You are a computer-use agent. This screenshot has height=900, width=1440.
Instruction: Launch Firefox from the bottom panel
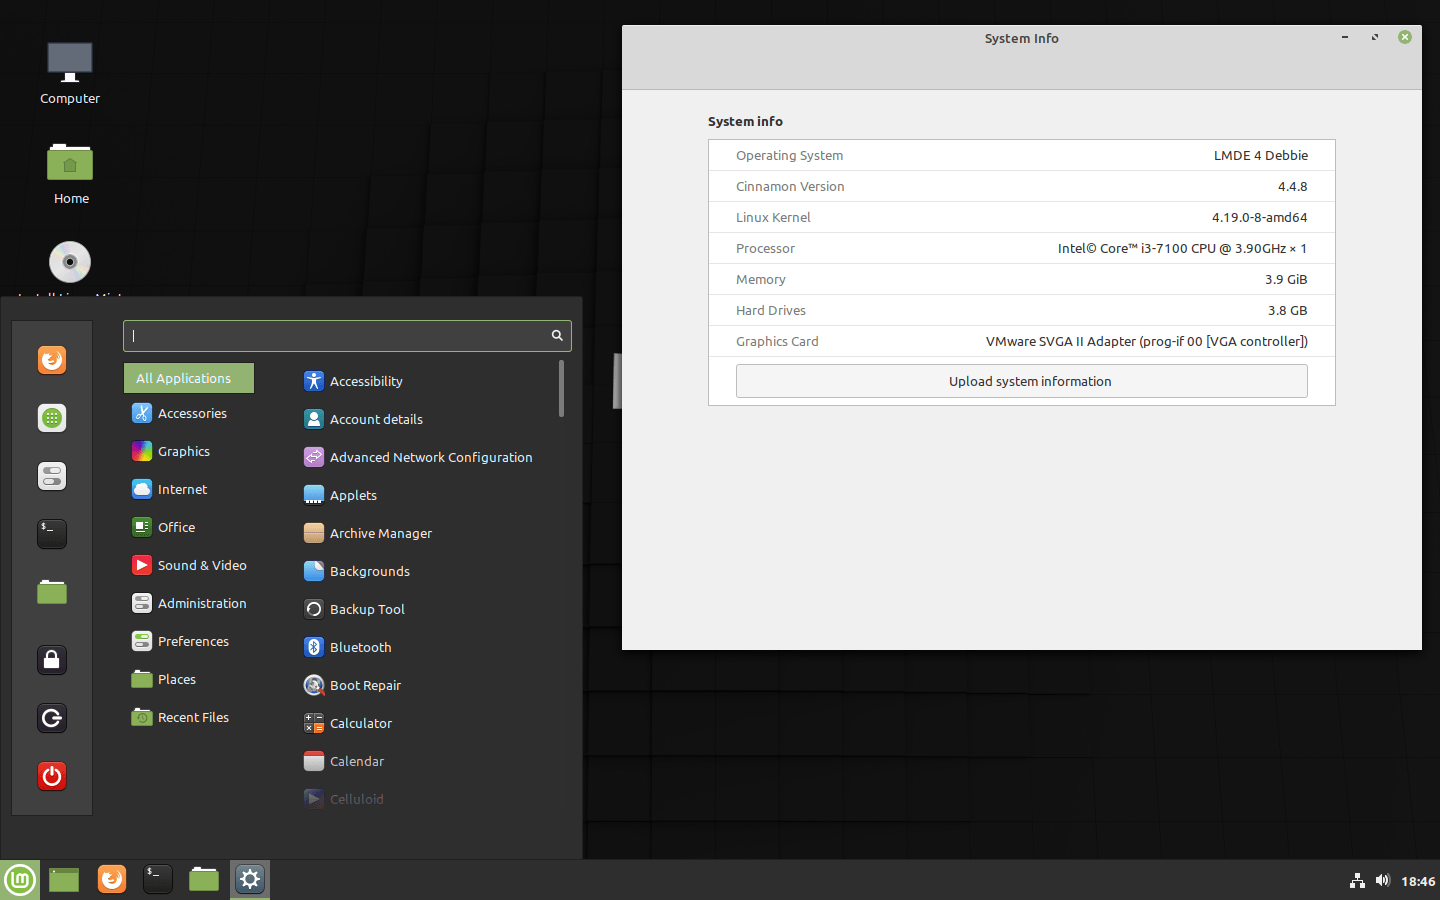112,879
